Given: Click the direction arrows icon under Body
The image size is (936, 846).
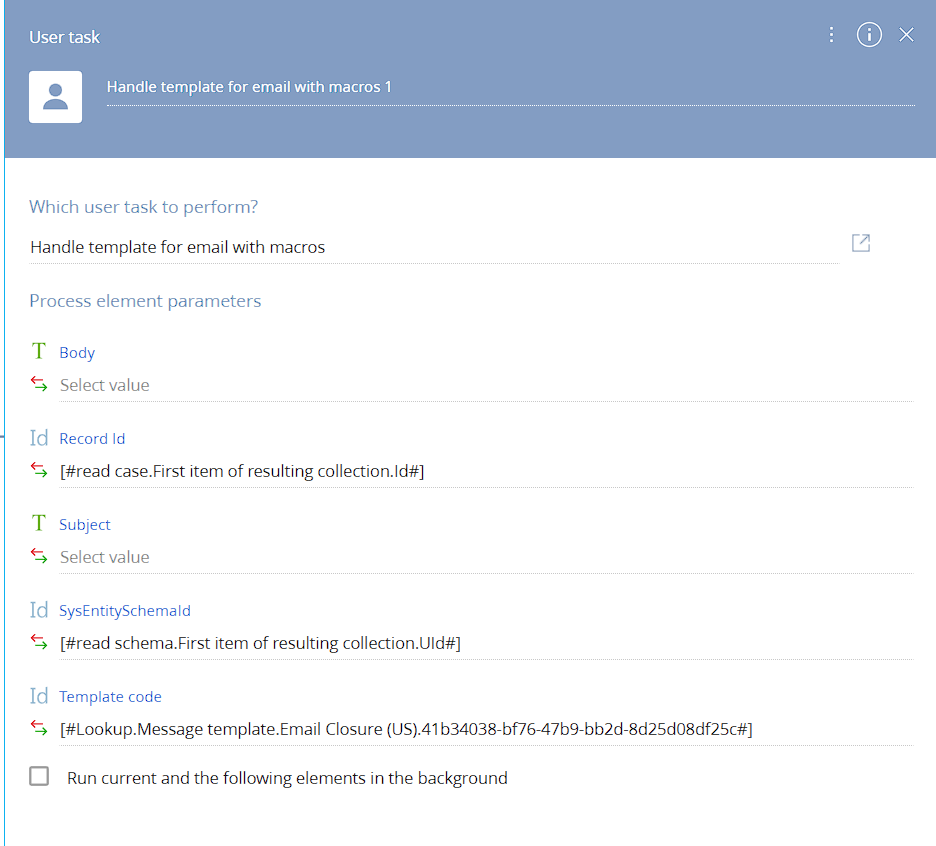Looking at the screenshot, I should pos(39,384).
